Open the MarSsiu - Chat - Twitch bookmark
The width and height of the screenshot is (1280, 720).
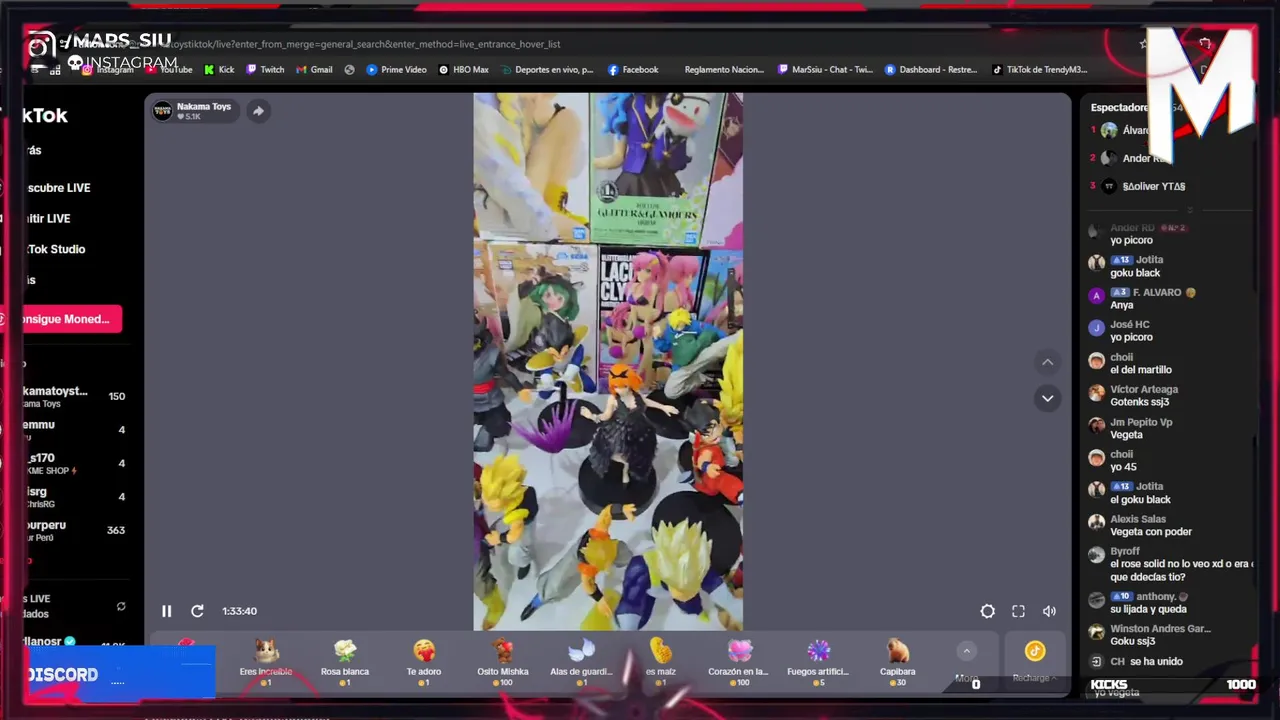coord(825,70)
